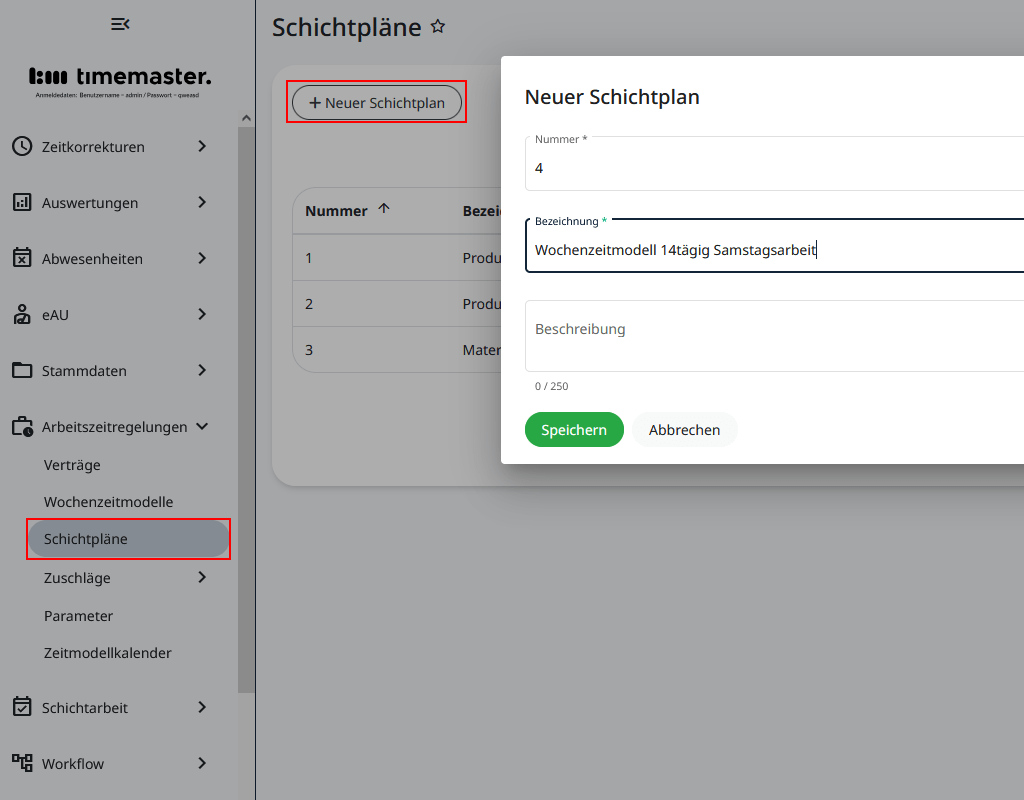Click the Schichtarbeit calendar-check icon

coord(22,707)
